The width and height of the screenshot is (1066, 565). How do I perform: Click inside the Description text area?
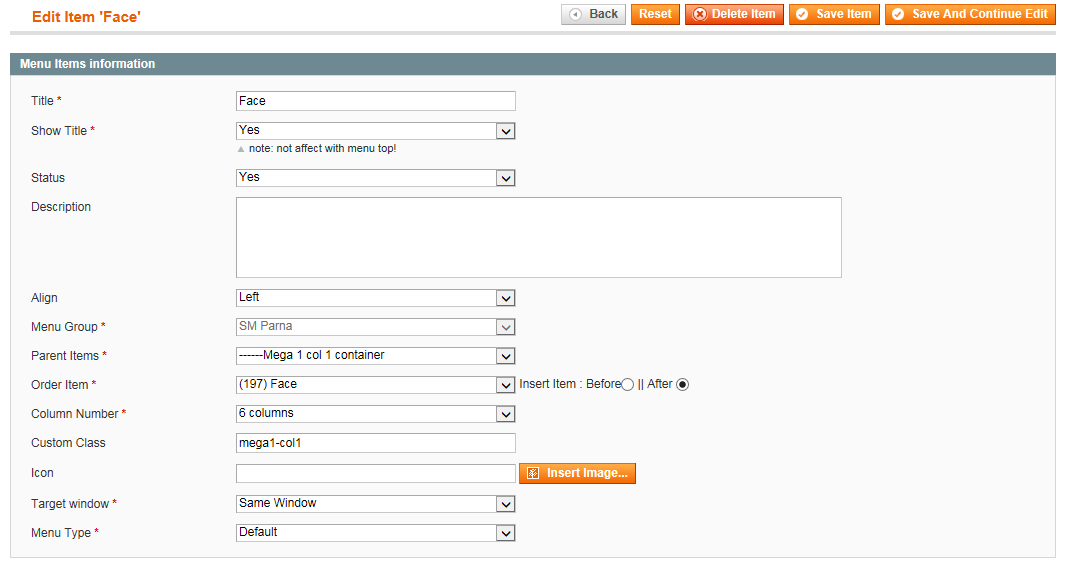point(538,237)
